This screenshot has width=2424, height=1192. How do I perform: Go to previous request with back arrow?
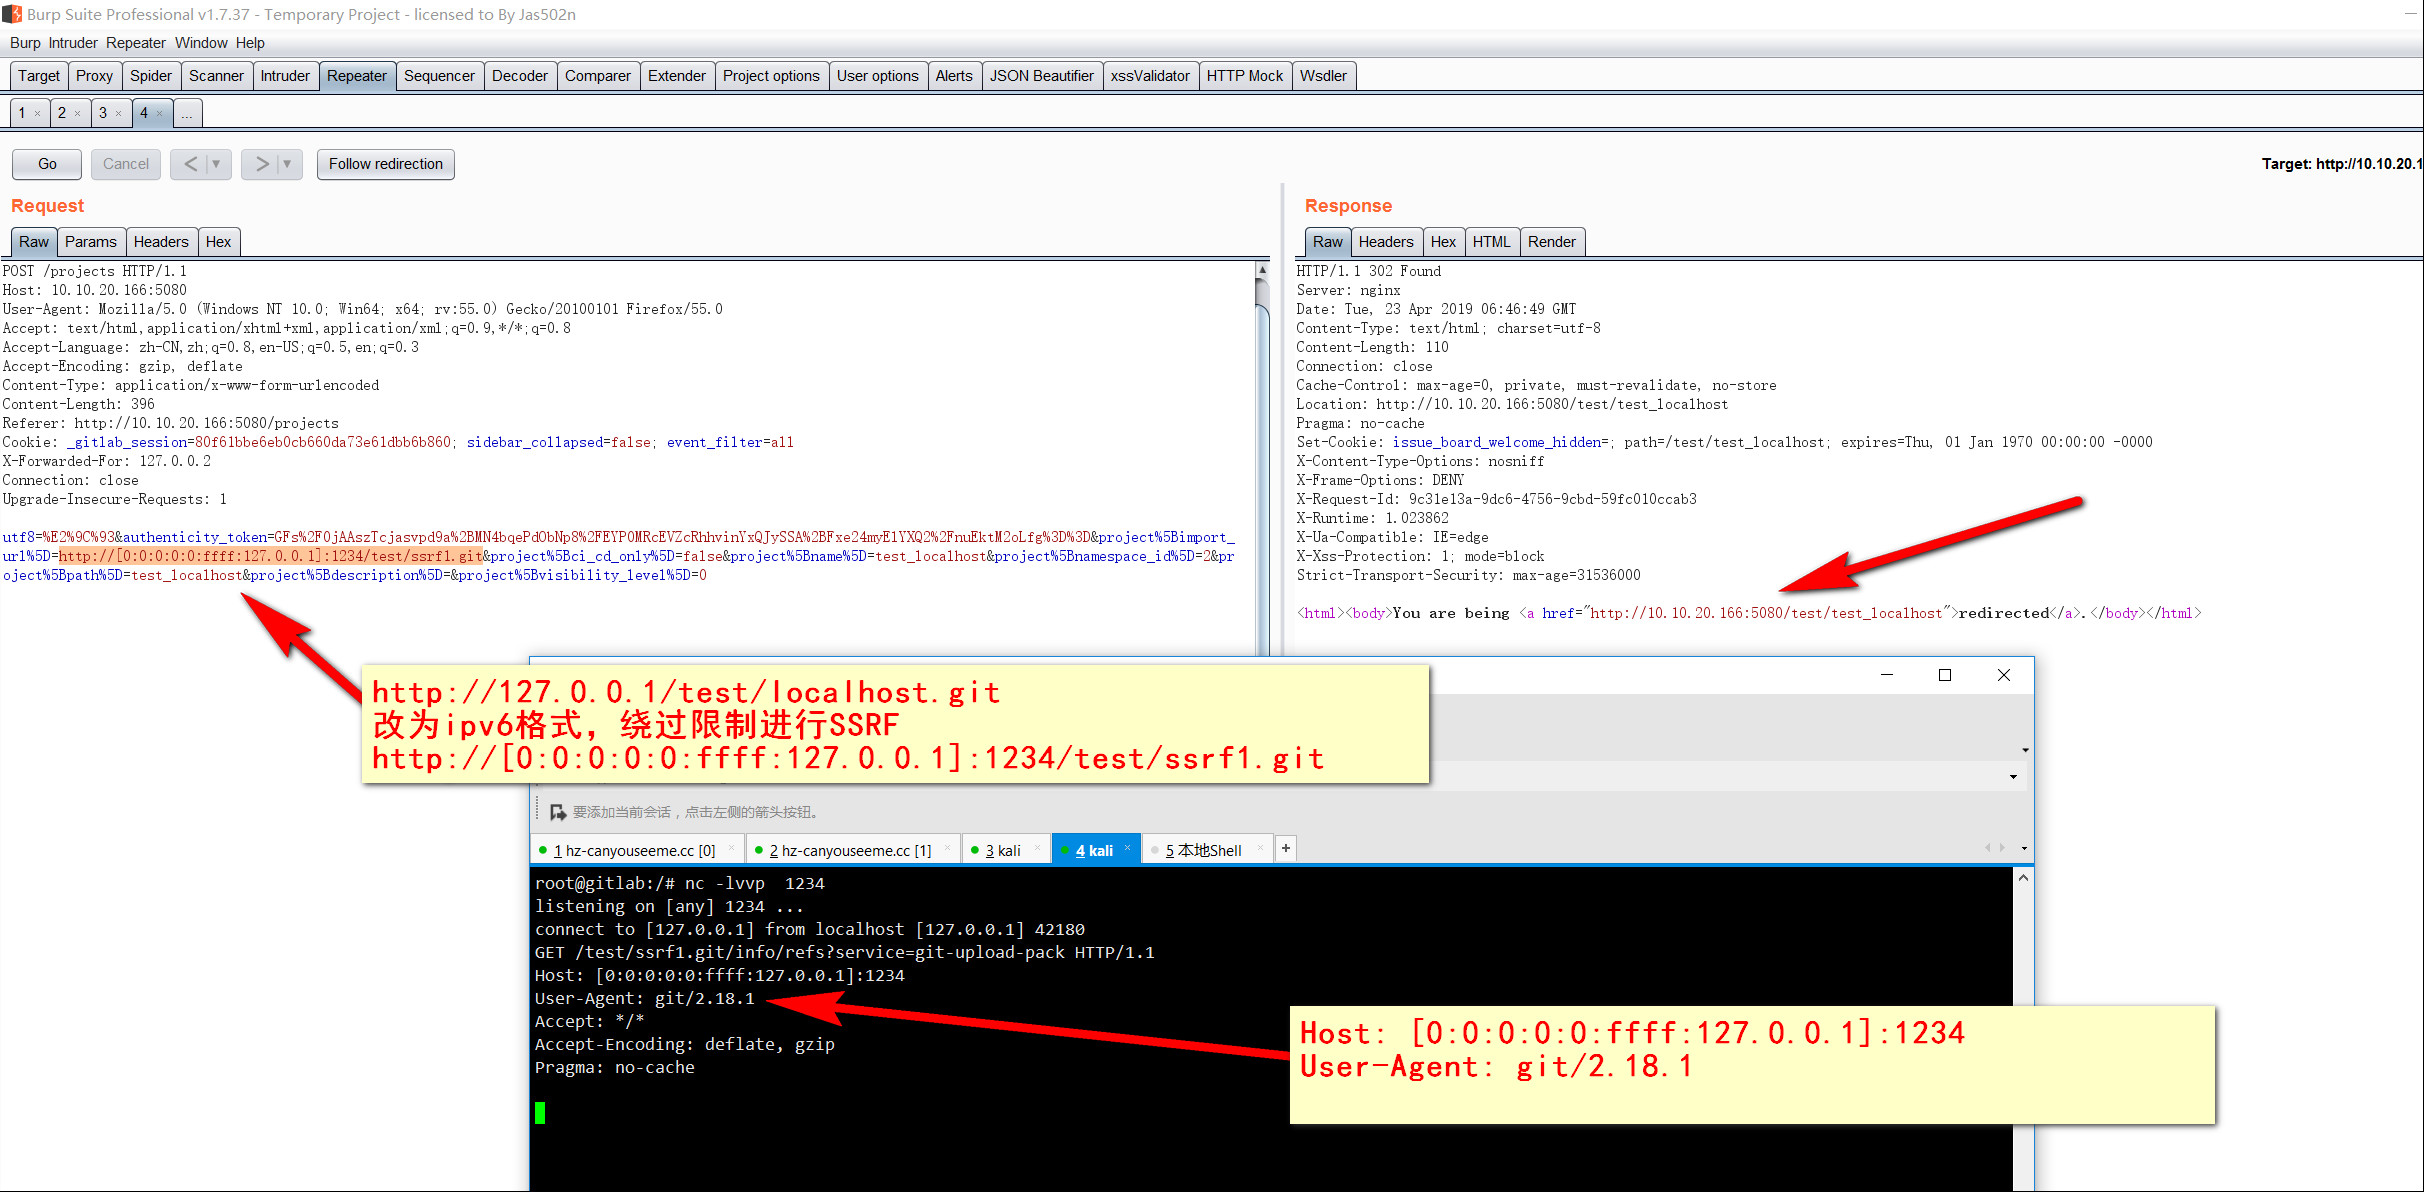click(190, 164)
